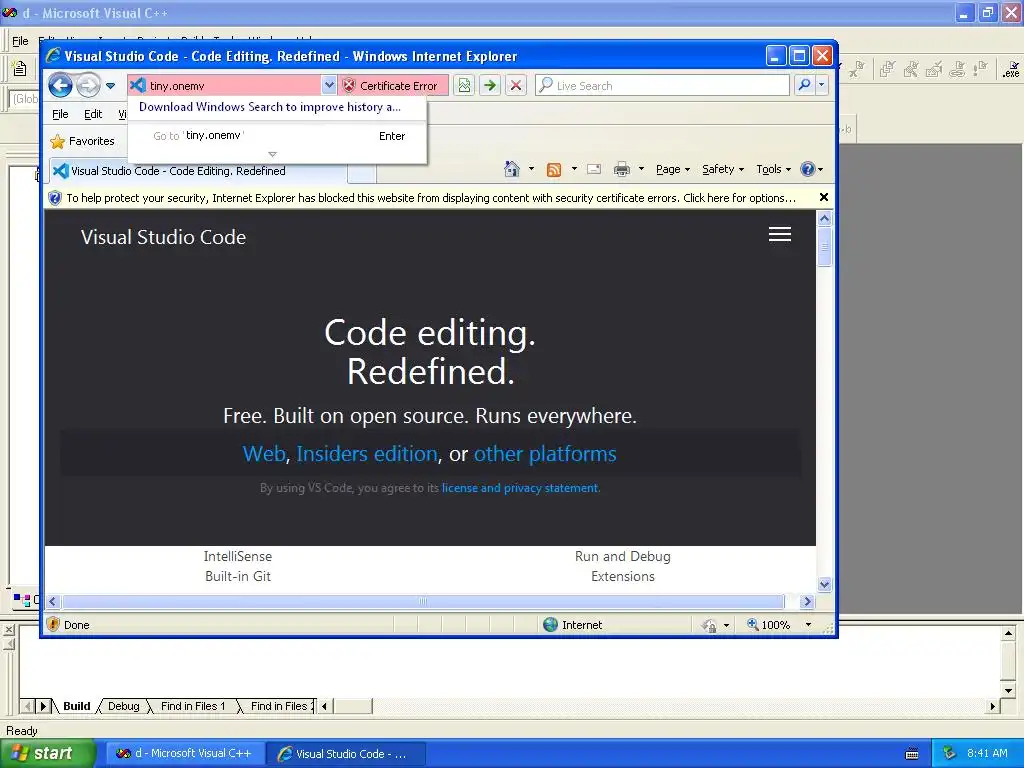Open the hamburger menu on VS Code page
1024x768 pixels.
[x=780, y=234]
